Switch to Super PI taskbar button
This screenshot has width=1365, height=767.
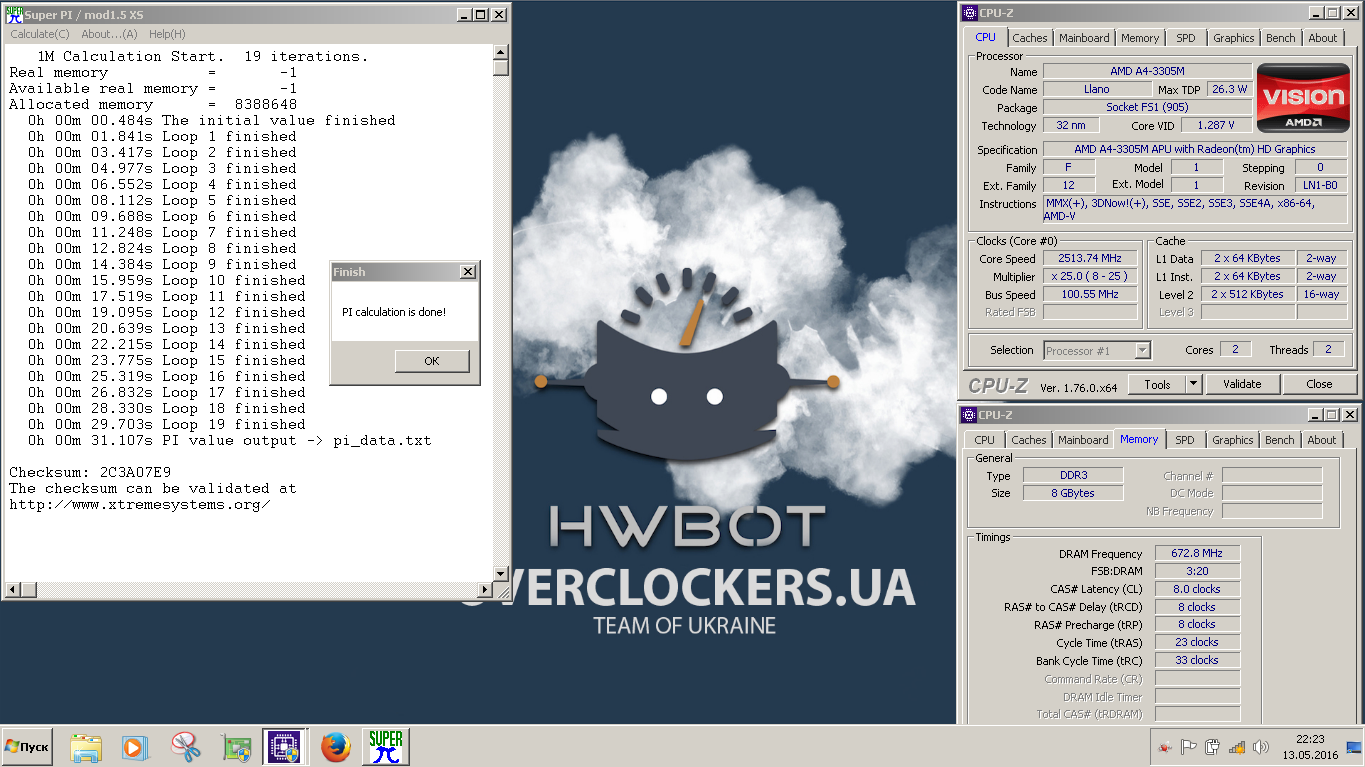[x=385, y=746]
